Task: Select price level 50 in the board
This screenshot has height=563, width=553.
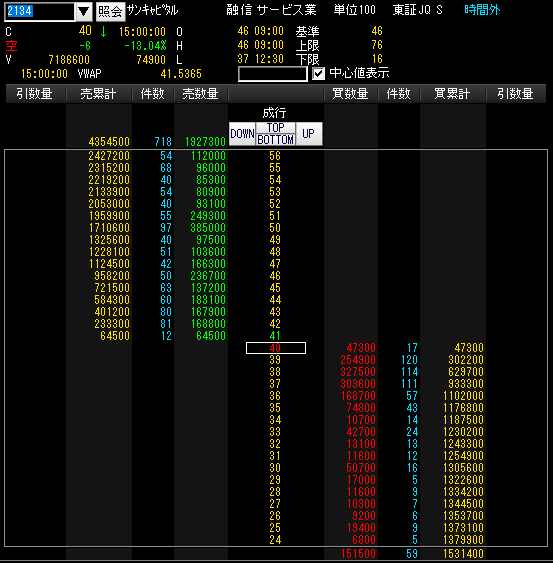Action: point(275,228)
